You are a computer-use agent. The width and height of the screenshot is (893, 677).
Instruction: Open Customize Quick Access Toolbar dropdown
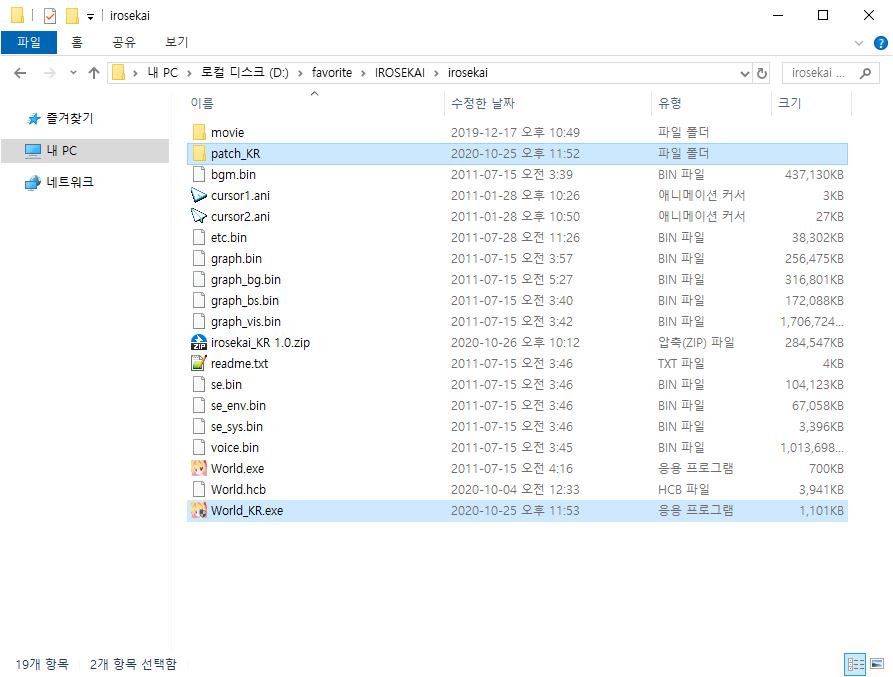coord(91,17)
